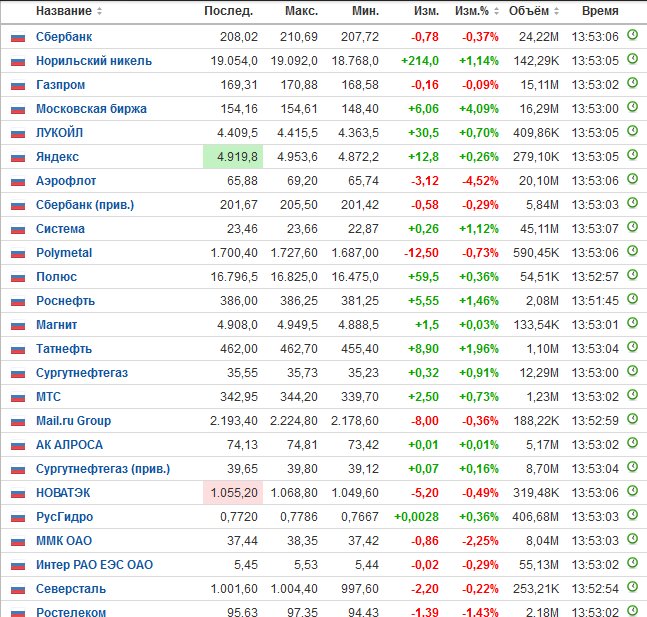Click the clock icon in Магнит row

[633, 323]
